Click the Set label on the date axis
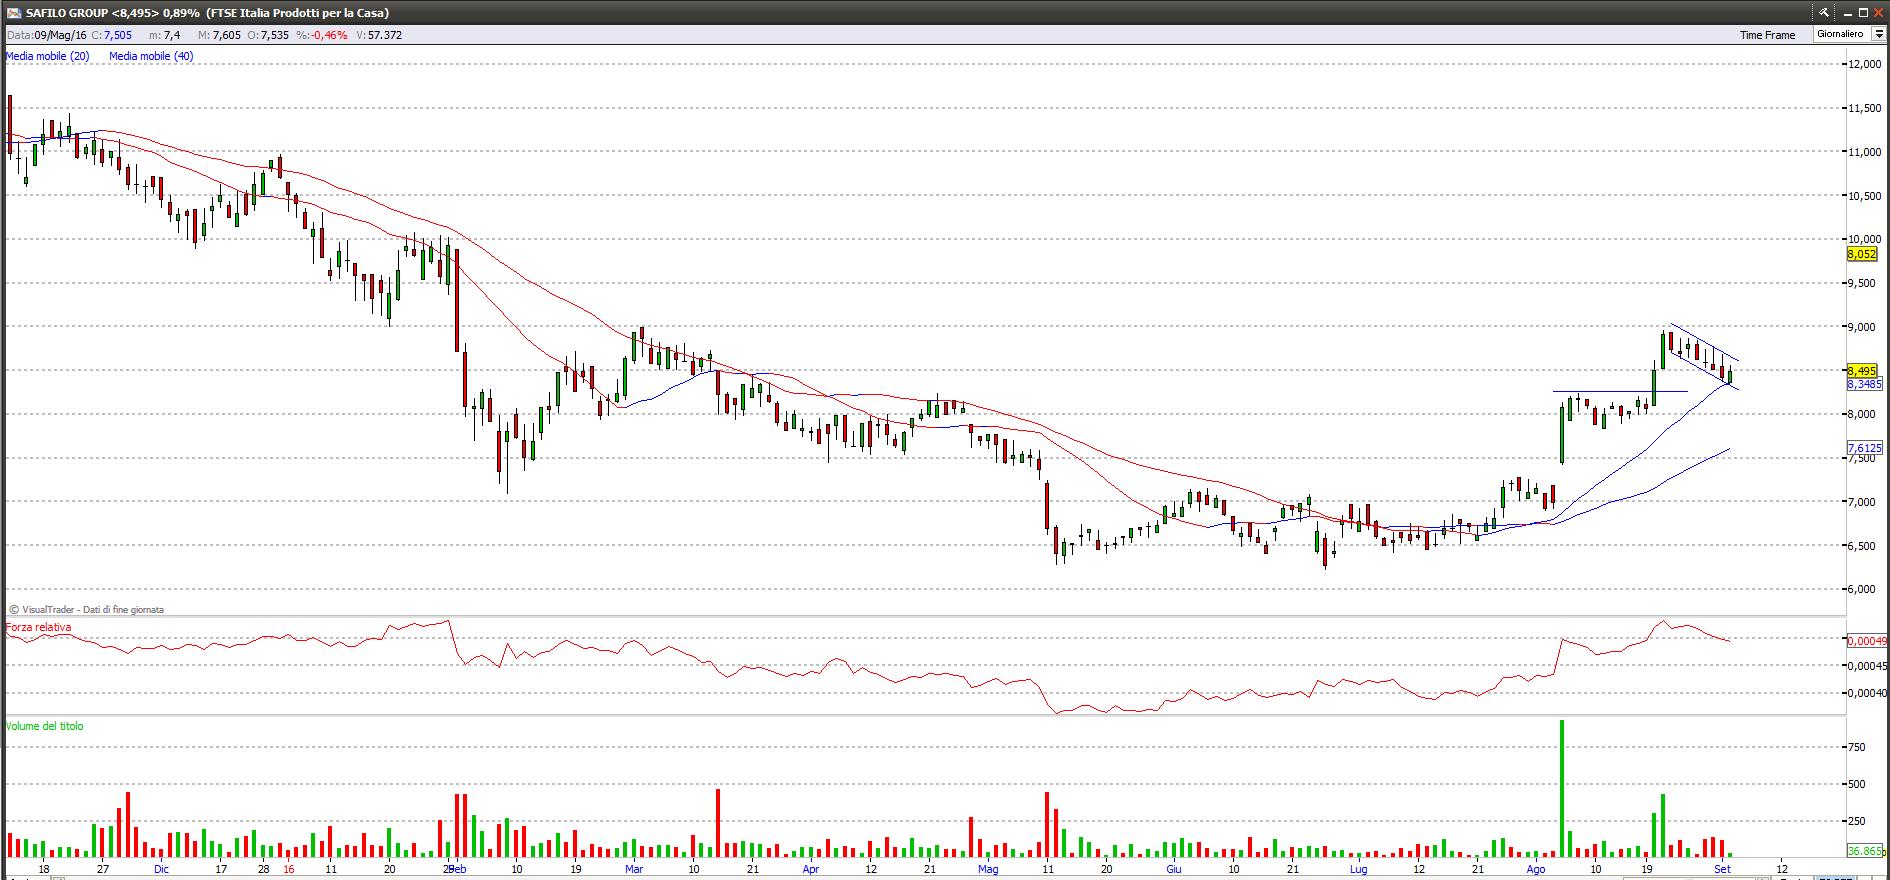 (x=1722, y=869)
